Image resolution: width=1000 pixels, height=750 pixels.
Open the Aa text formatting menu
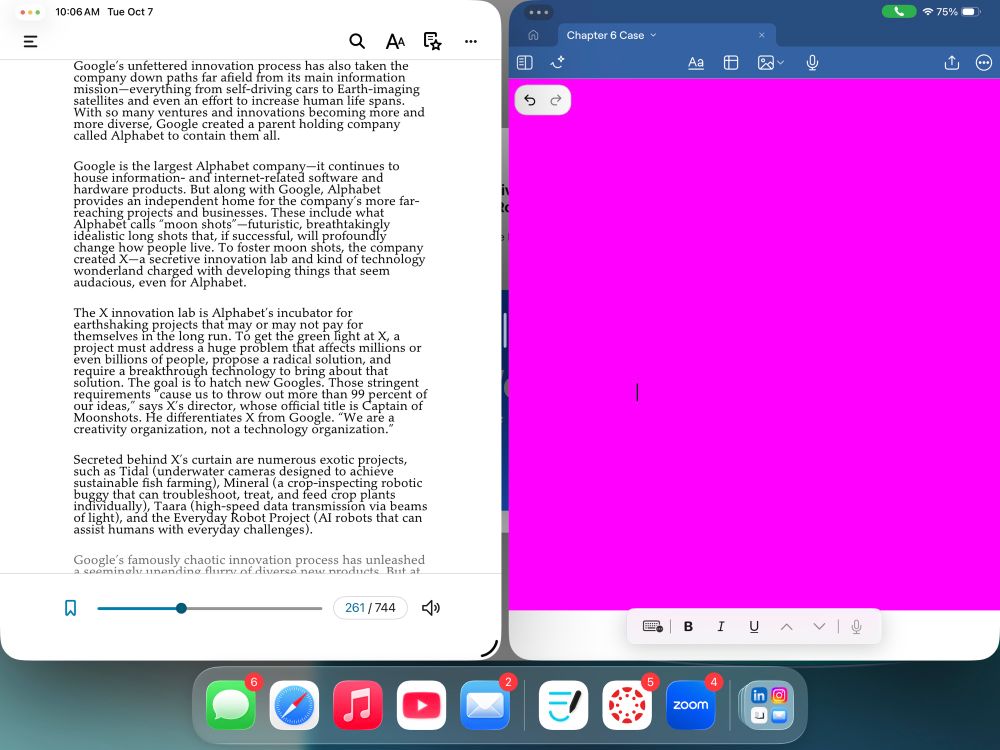(696, 62)
